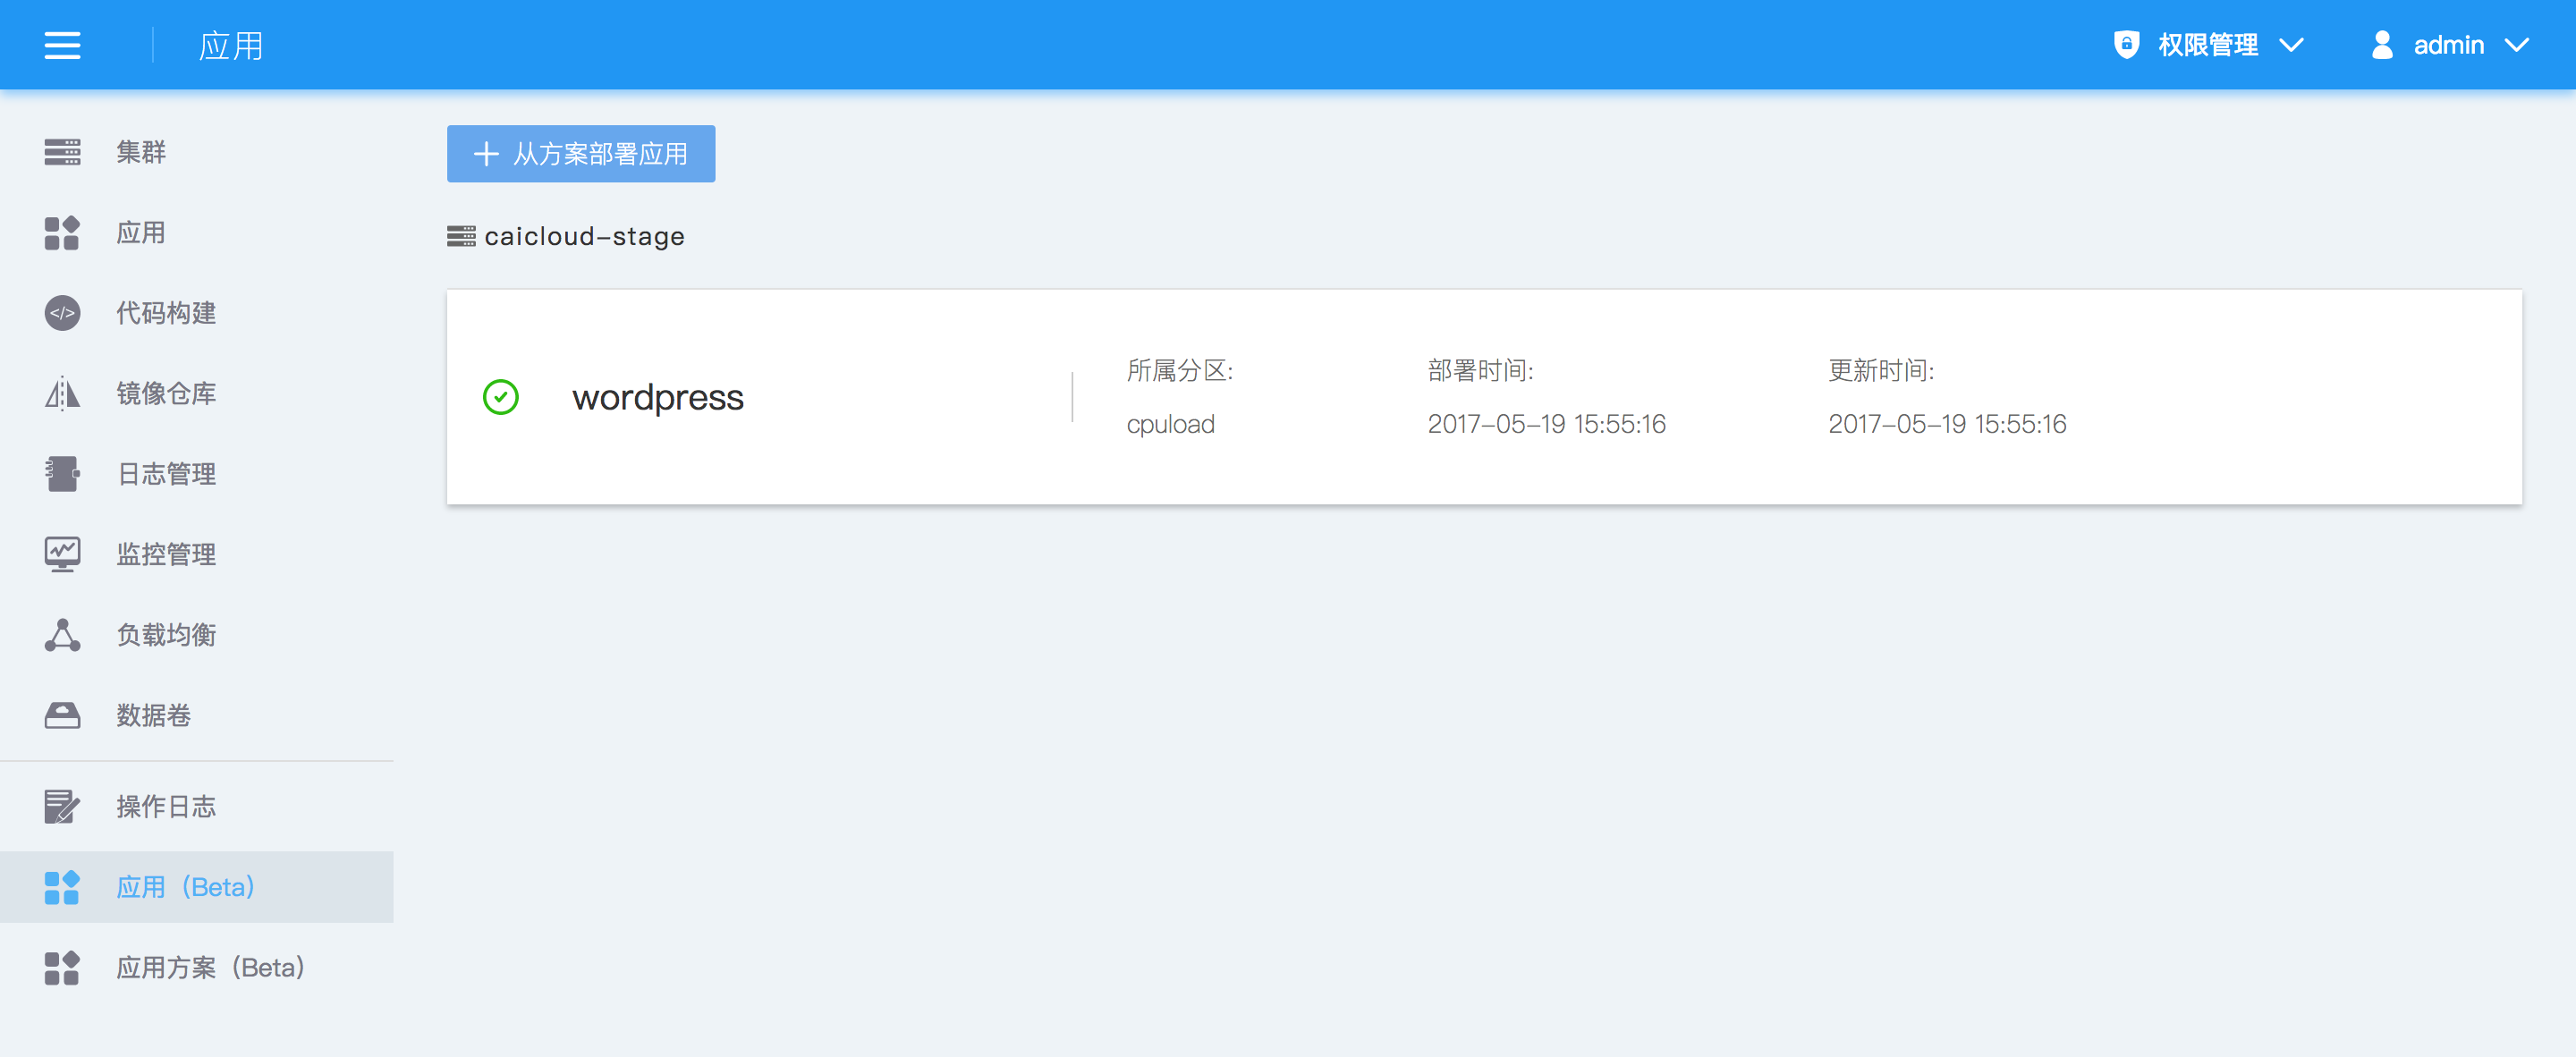This screenshot has height=1057, width=2576.
Task: Click the log management (日志管理) icon
Action: point(62,474)
